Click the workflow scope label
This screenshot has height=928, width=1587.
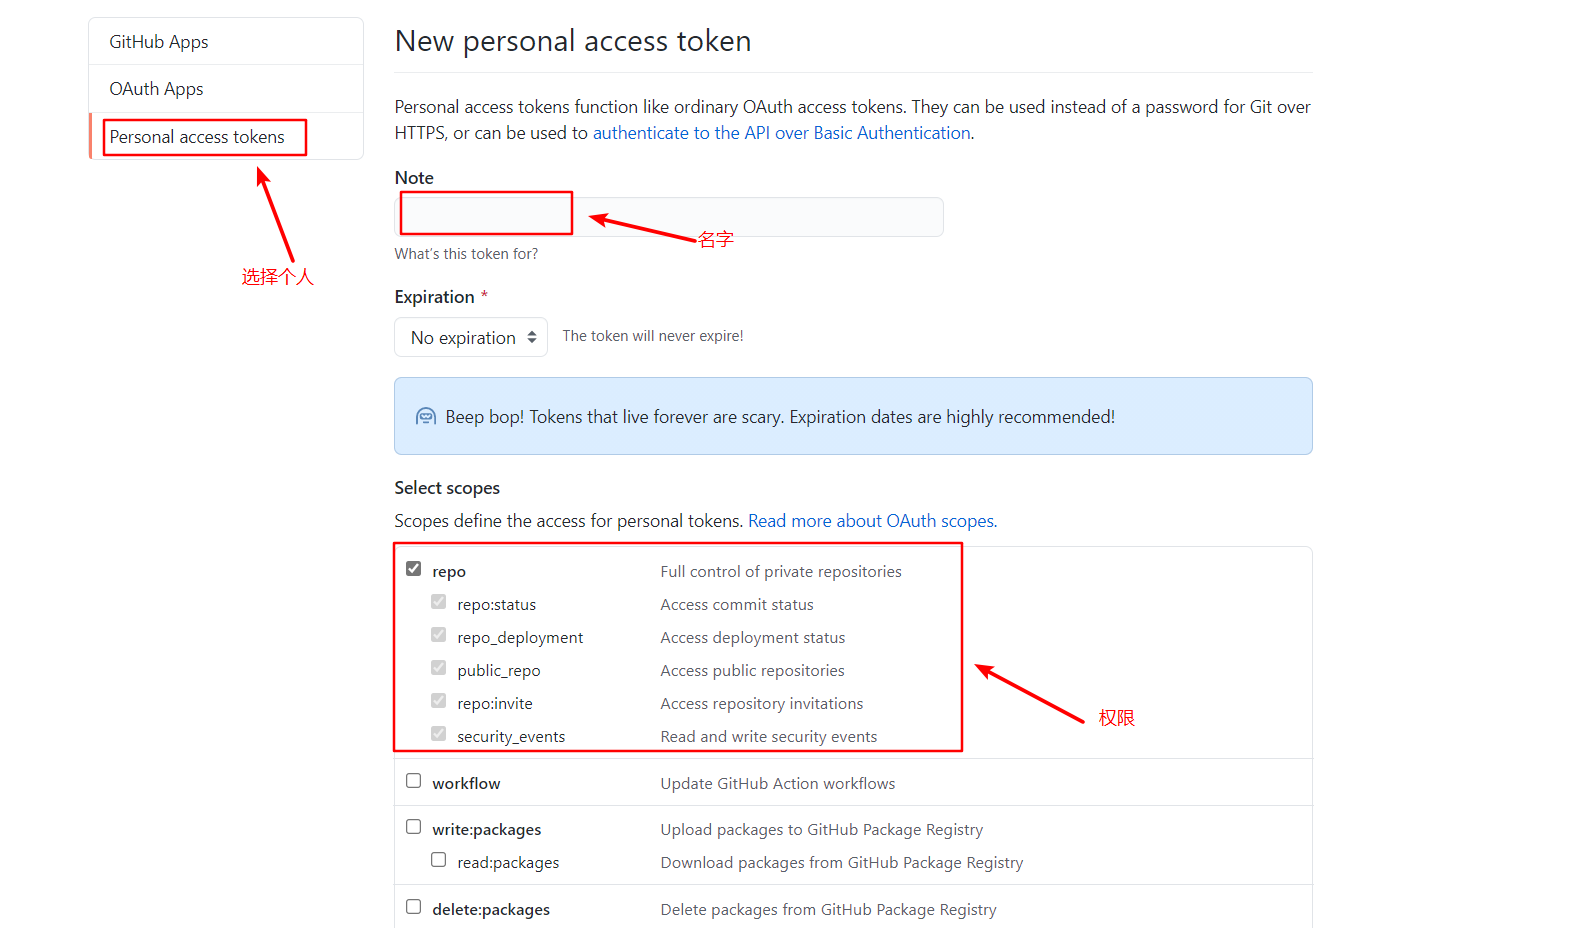click(466, 783)
